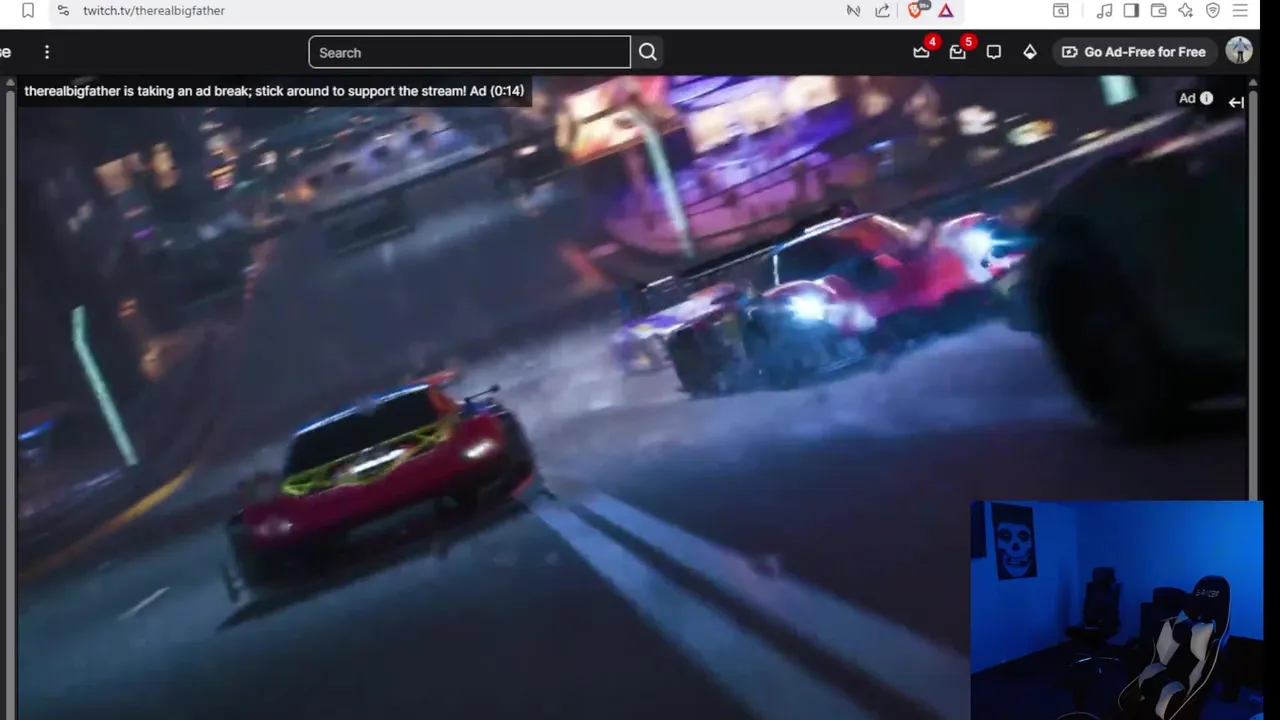Open the Leo AI sparkle icon
The width and height of the screenshot is (1280, 720).
1186,11
